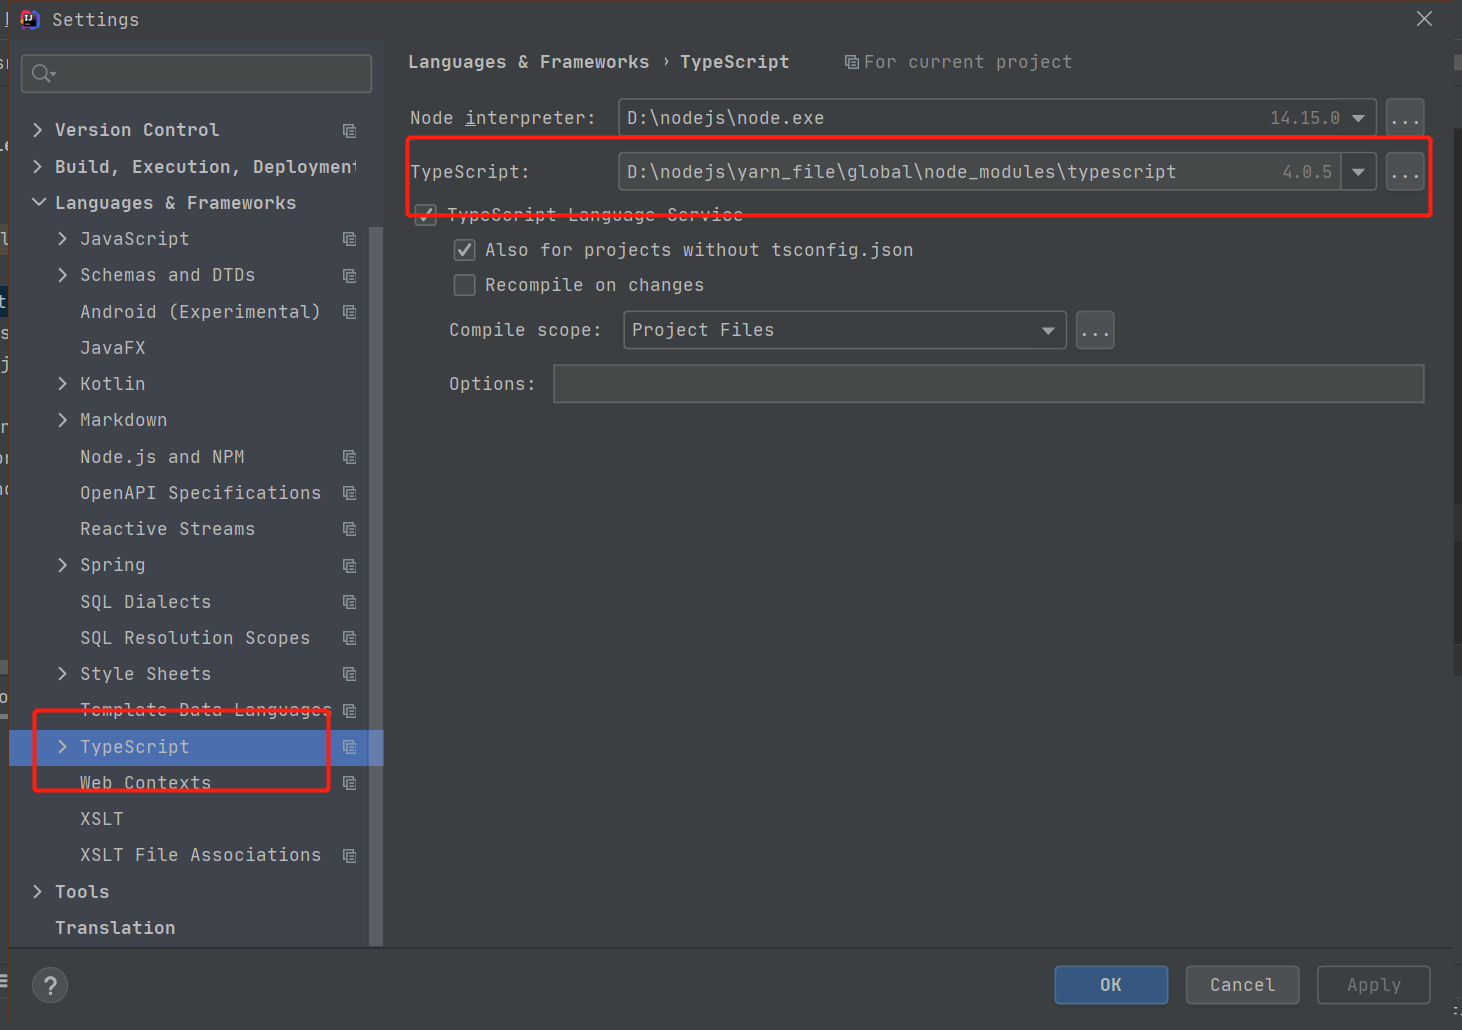The width and height of the screenshot is (1462, 1030).
Task: Open the Node interpreter dropdown
Action: [1358, 118]
